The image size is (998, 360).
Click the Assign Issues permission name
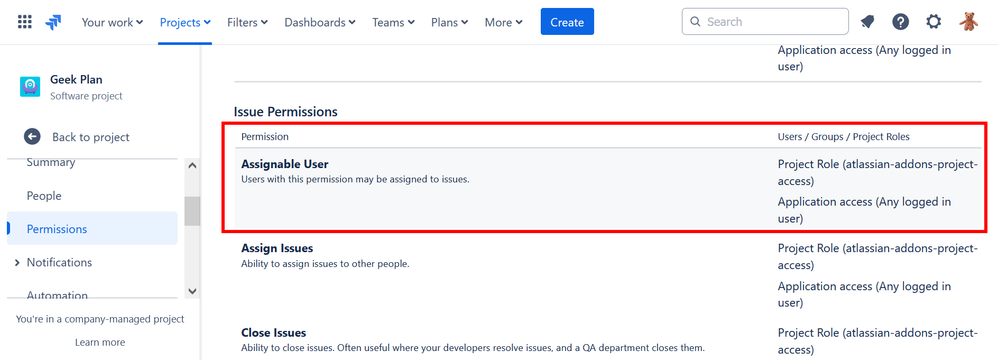point(277,248)
